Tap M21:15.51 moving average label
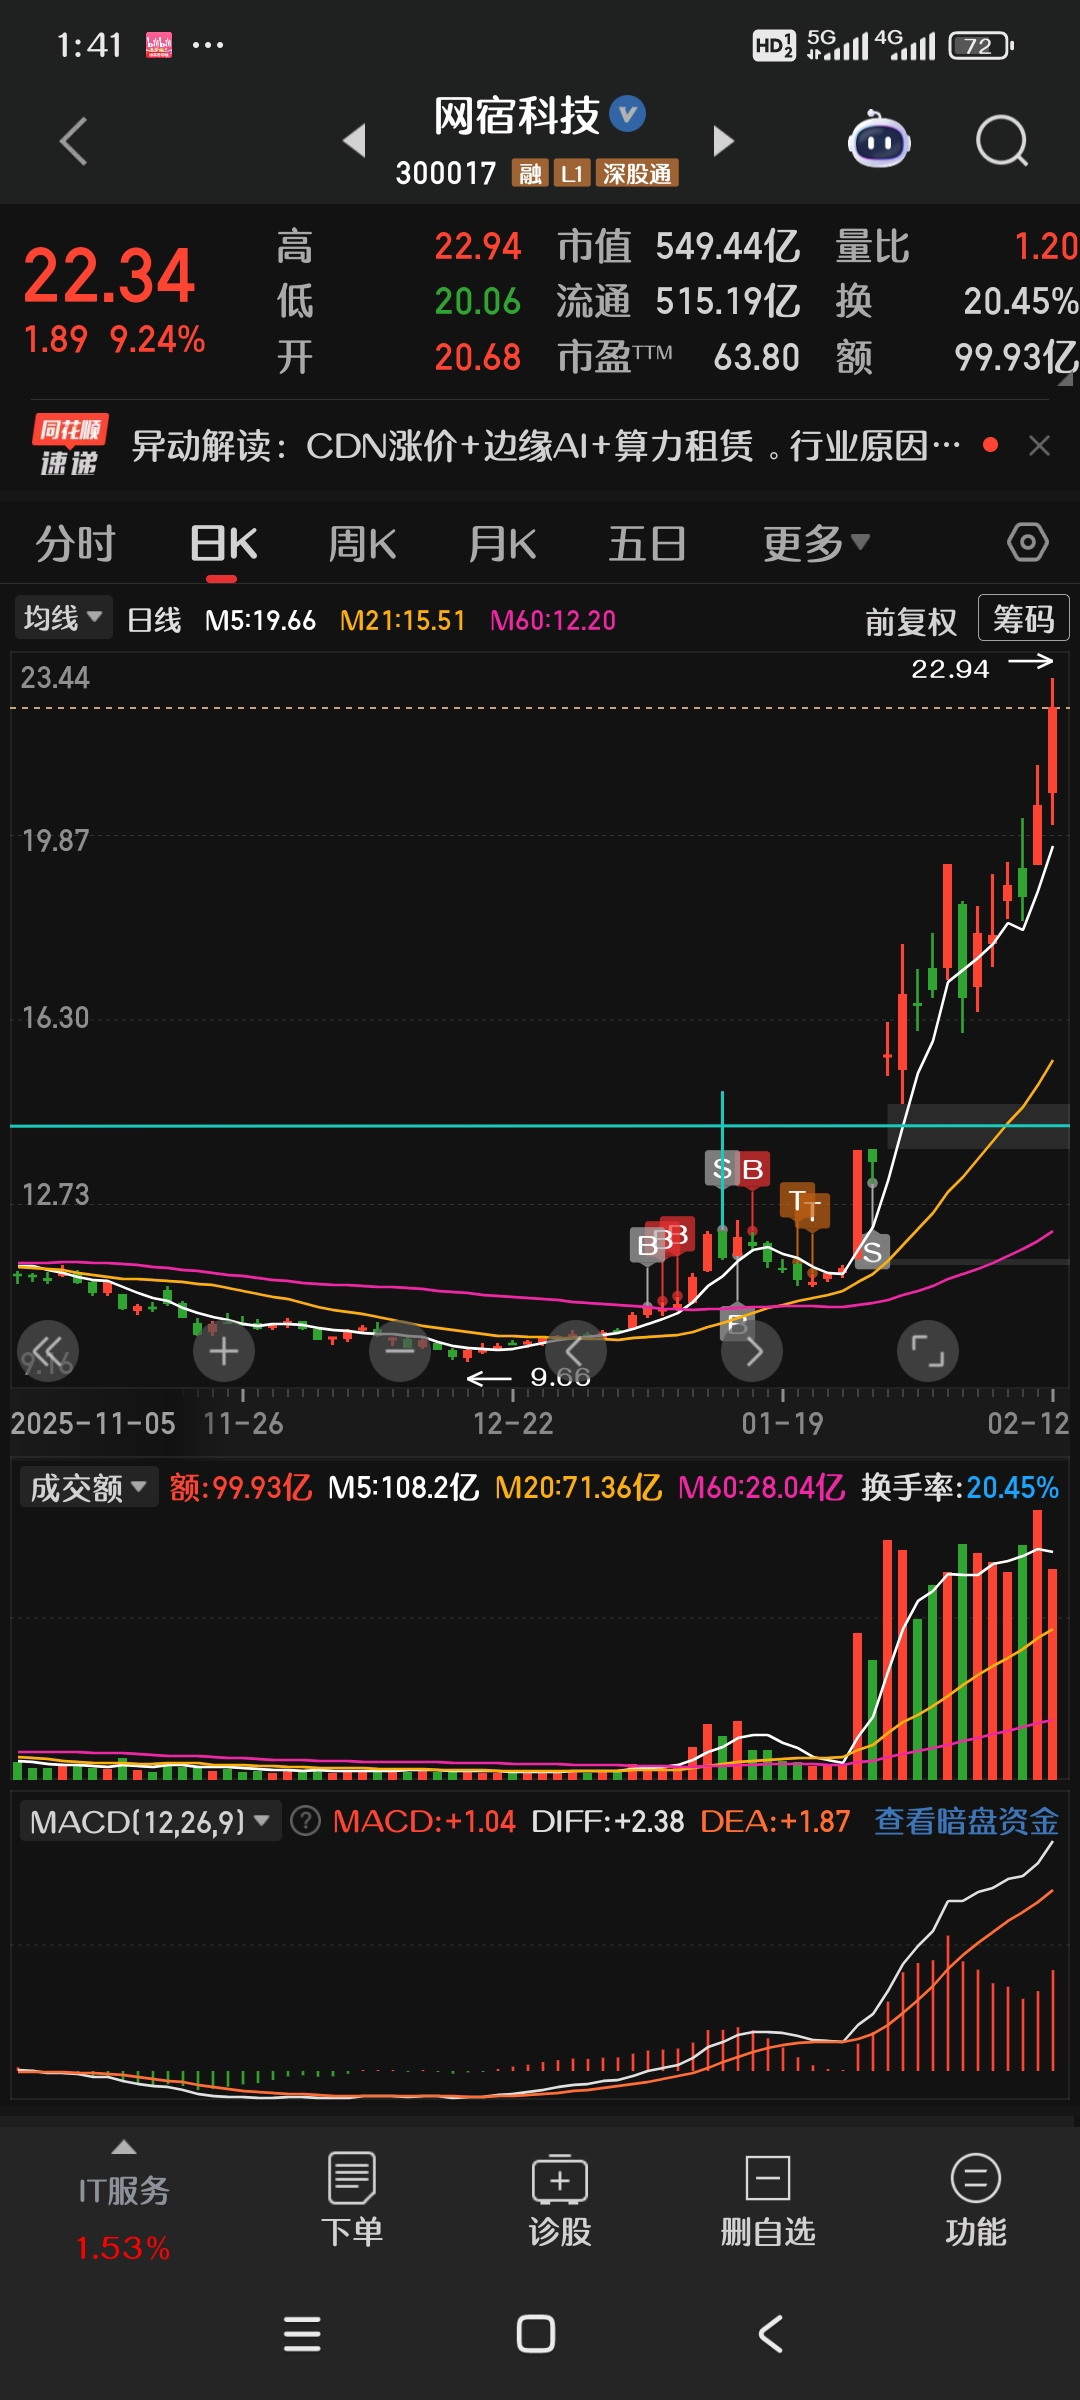The image size is (1080, 2400). tap(402, 620)
